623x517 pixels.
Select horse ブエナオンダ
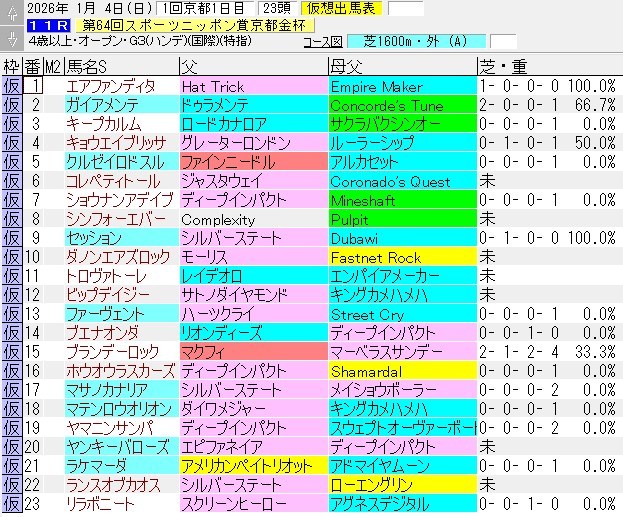click(x=122, y=333)
